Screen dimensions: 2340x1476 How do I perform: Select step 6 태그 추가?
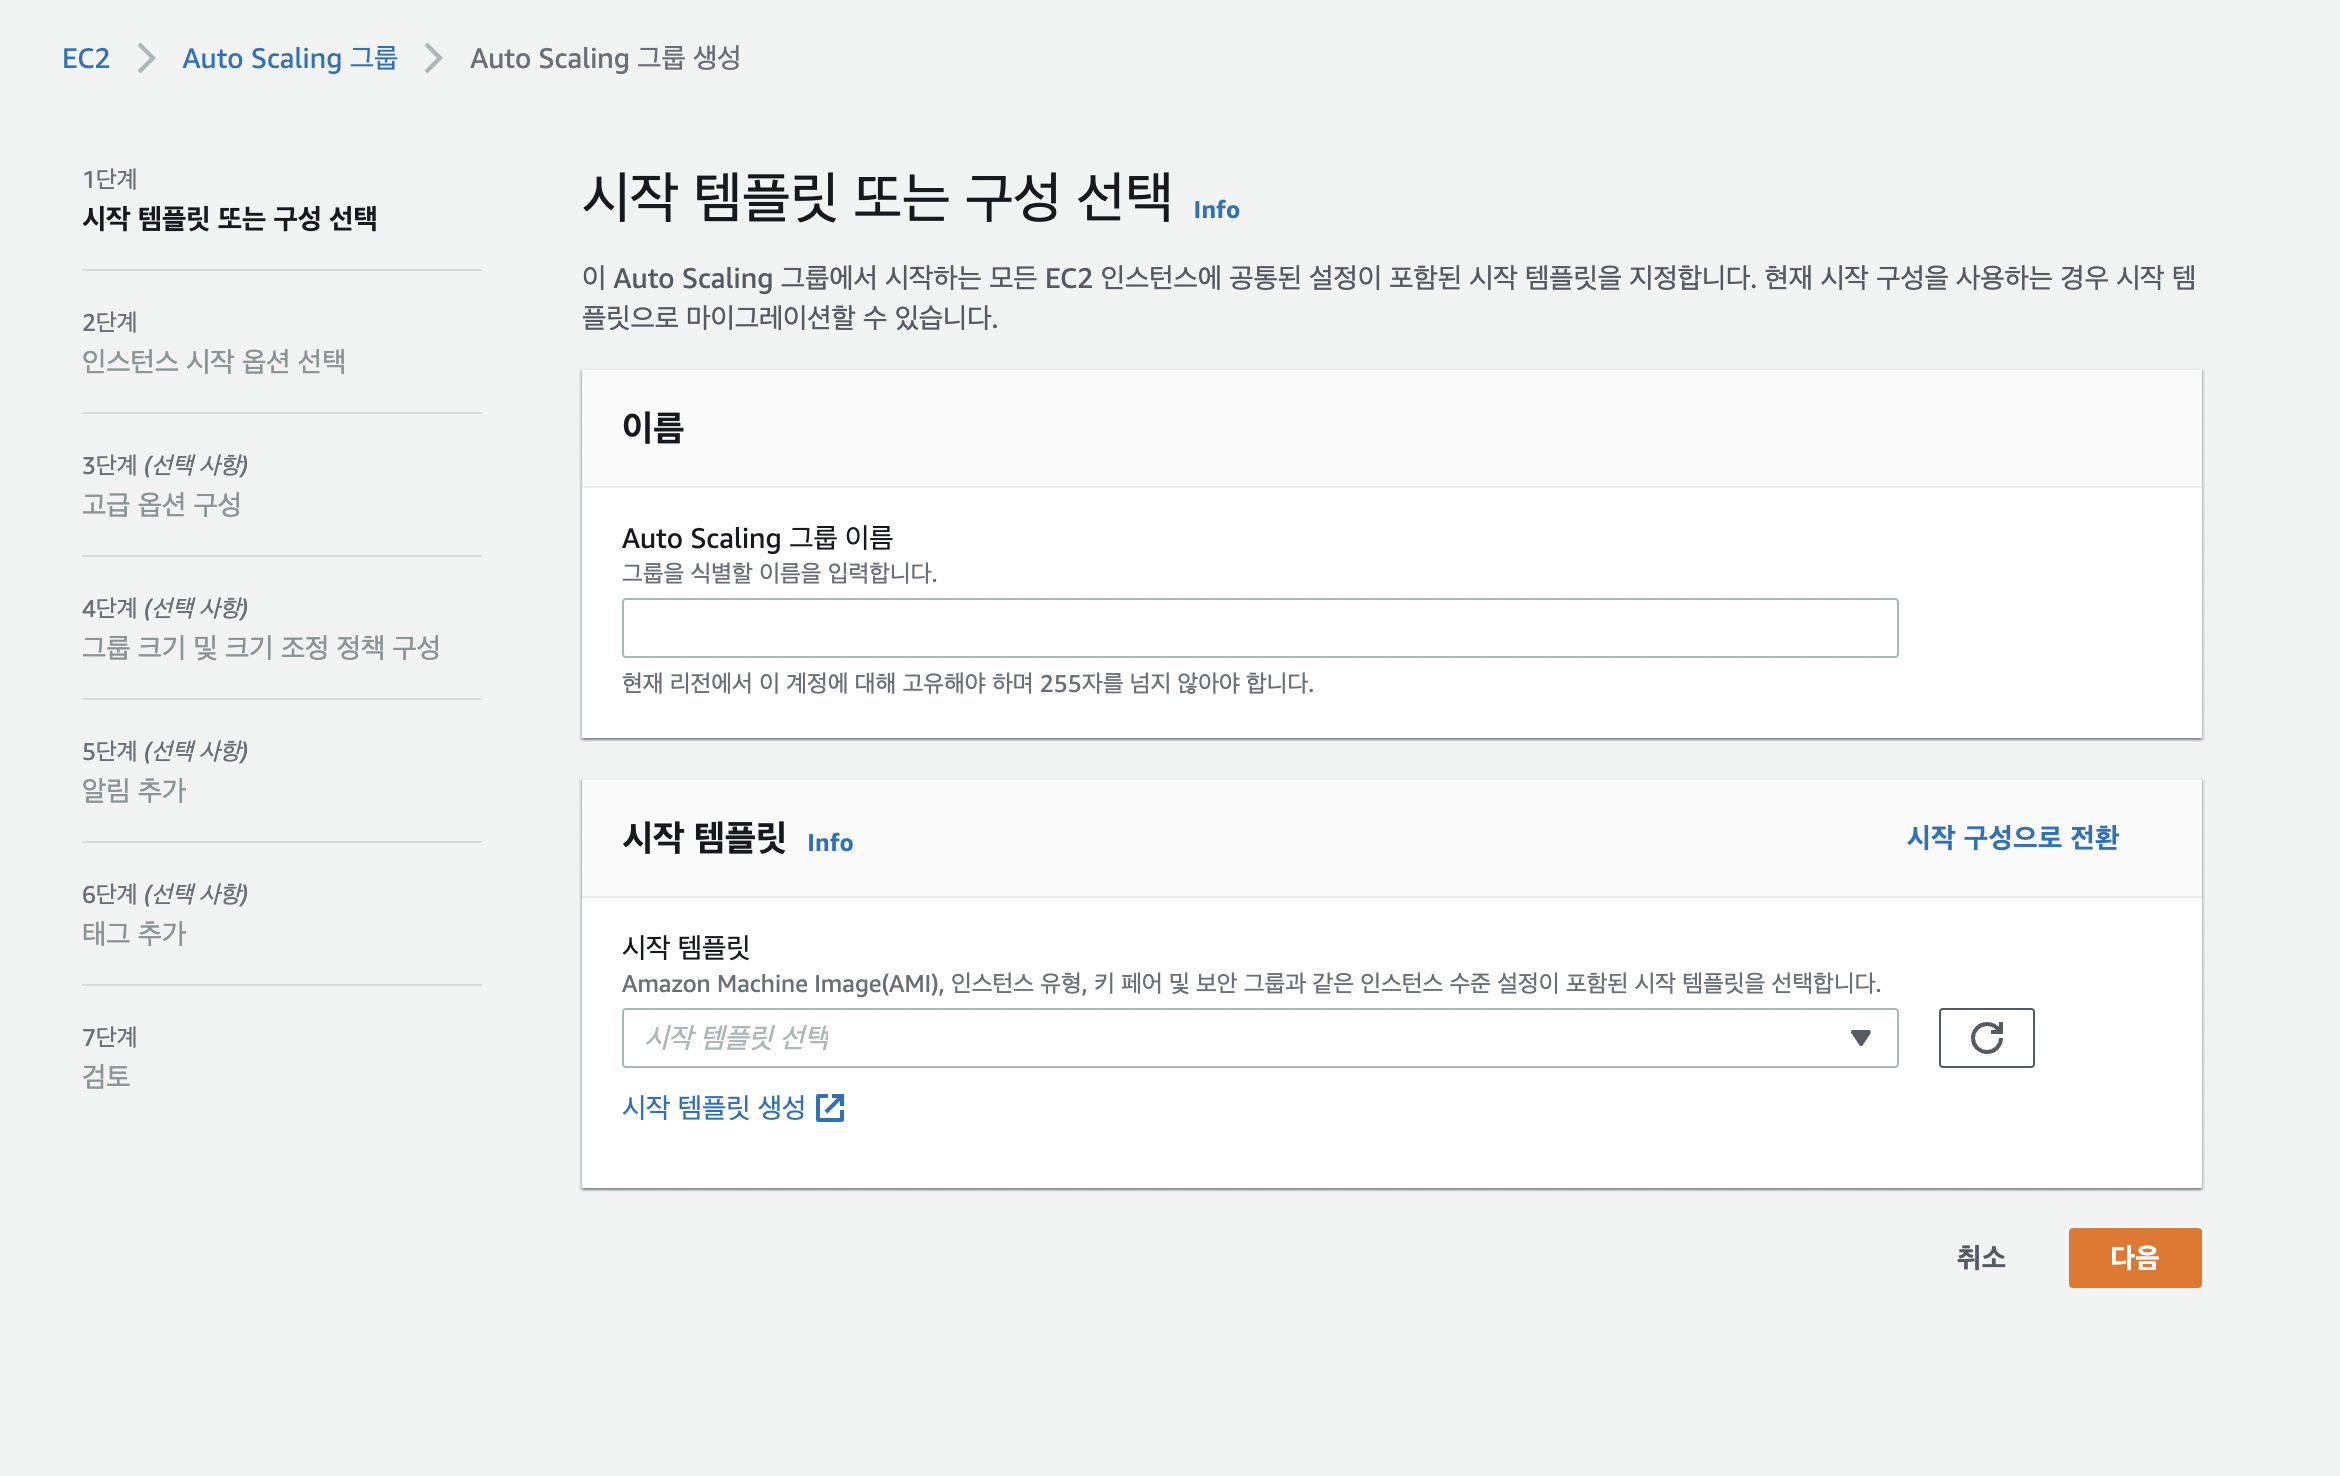[134, 933]
